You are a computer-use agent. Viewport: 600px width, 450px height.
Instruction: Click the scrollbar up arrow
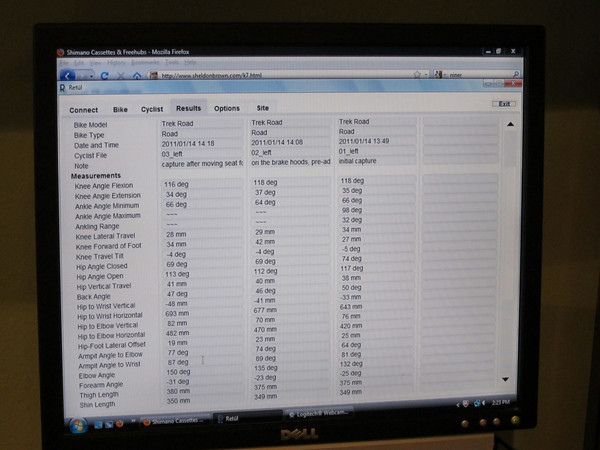click(x=510, y=124)
